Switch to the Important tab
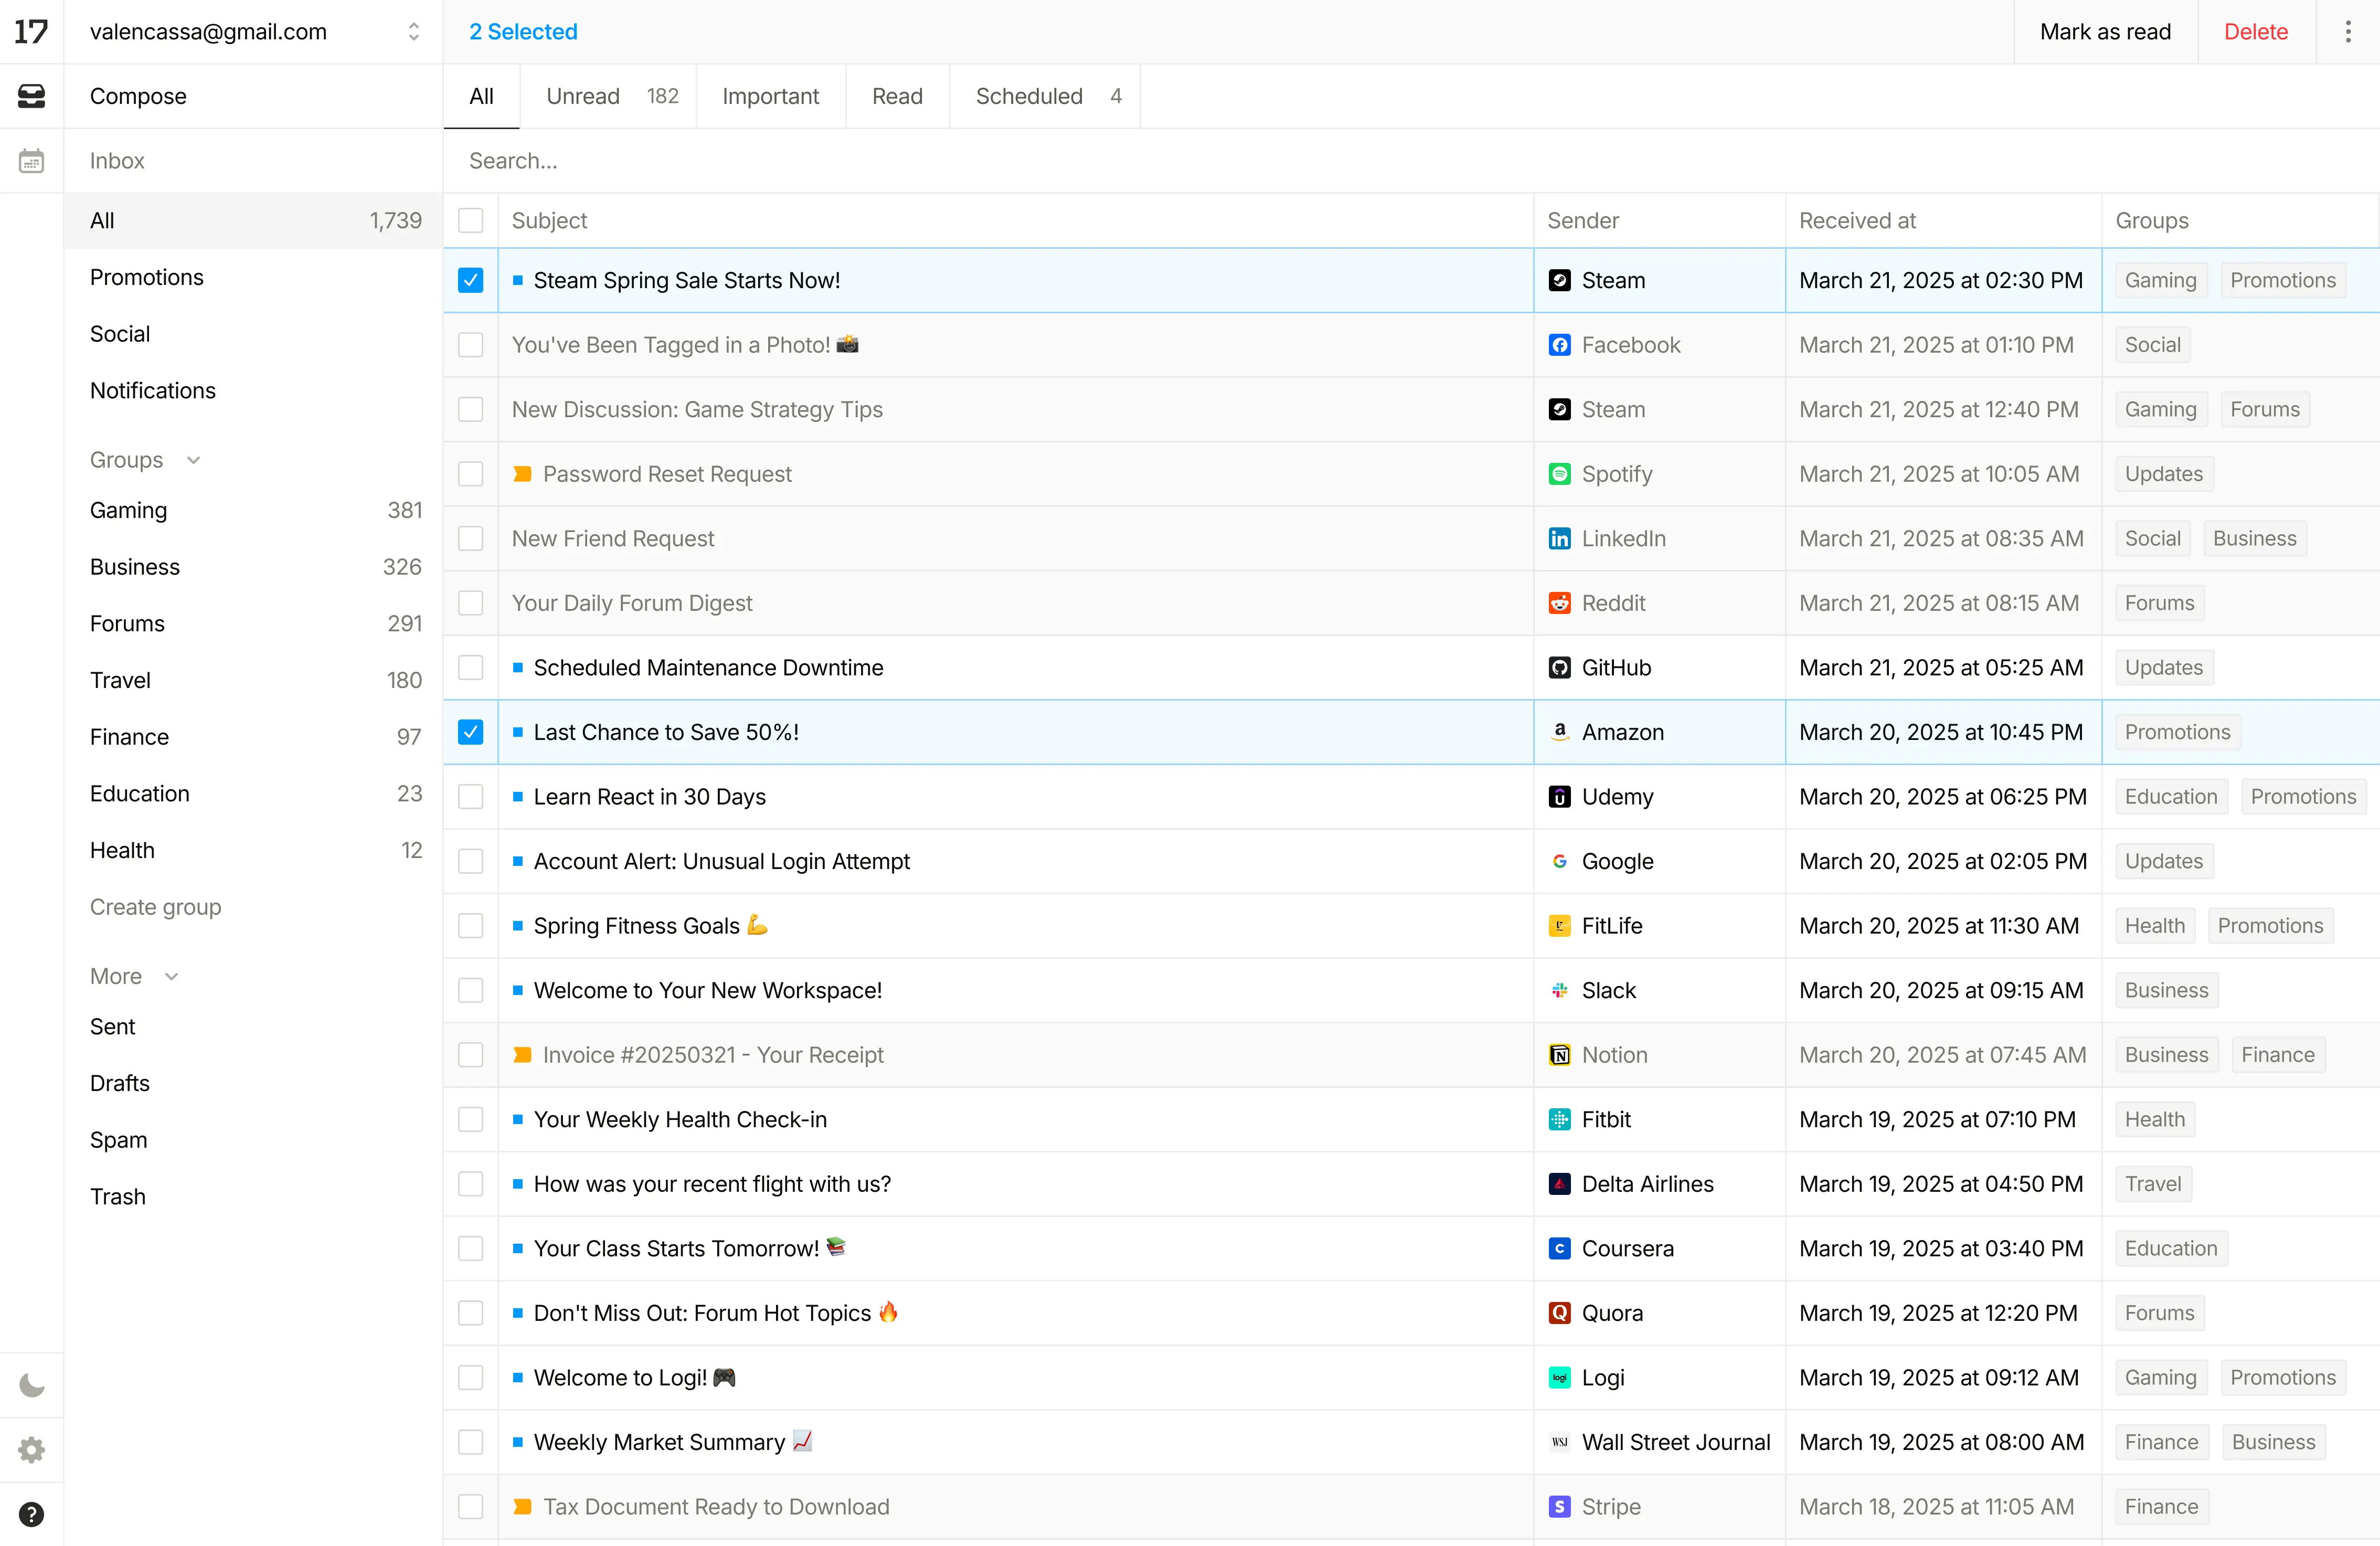The height and width of the screenshot is (1546, 2380). 770,96
